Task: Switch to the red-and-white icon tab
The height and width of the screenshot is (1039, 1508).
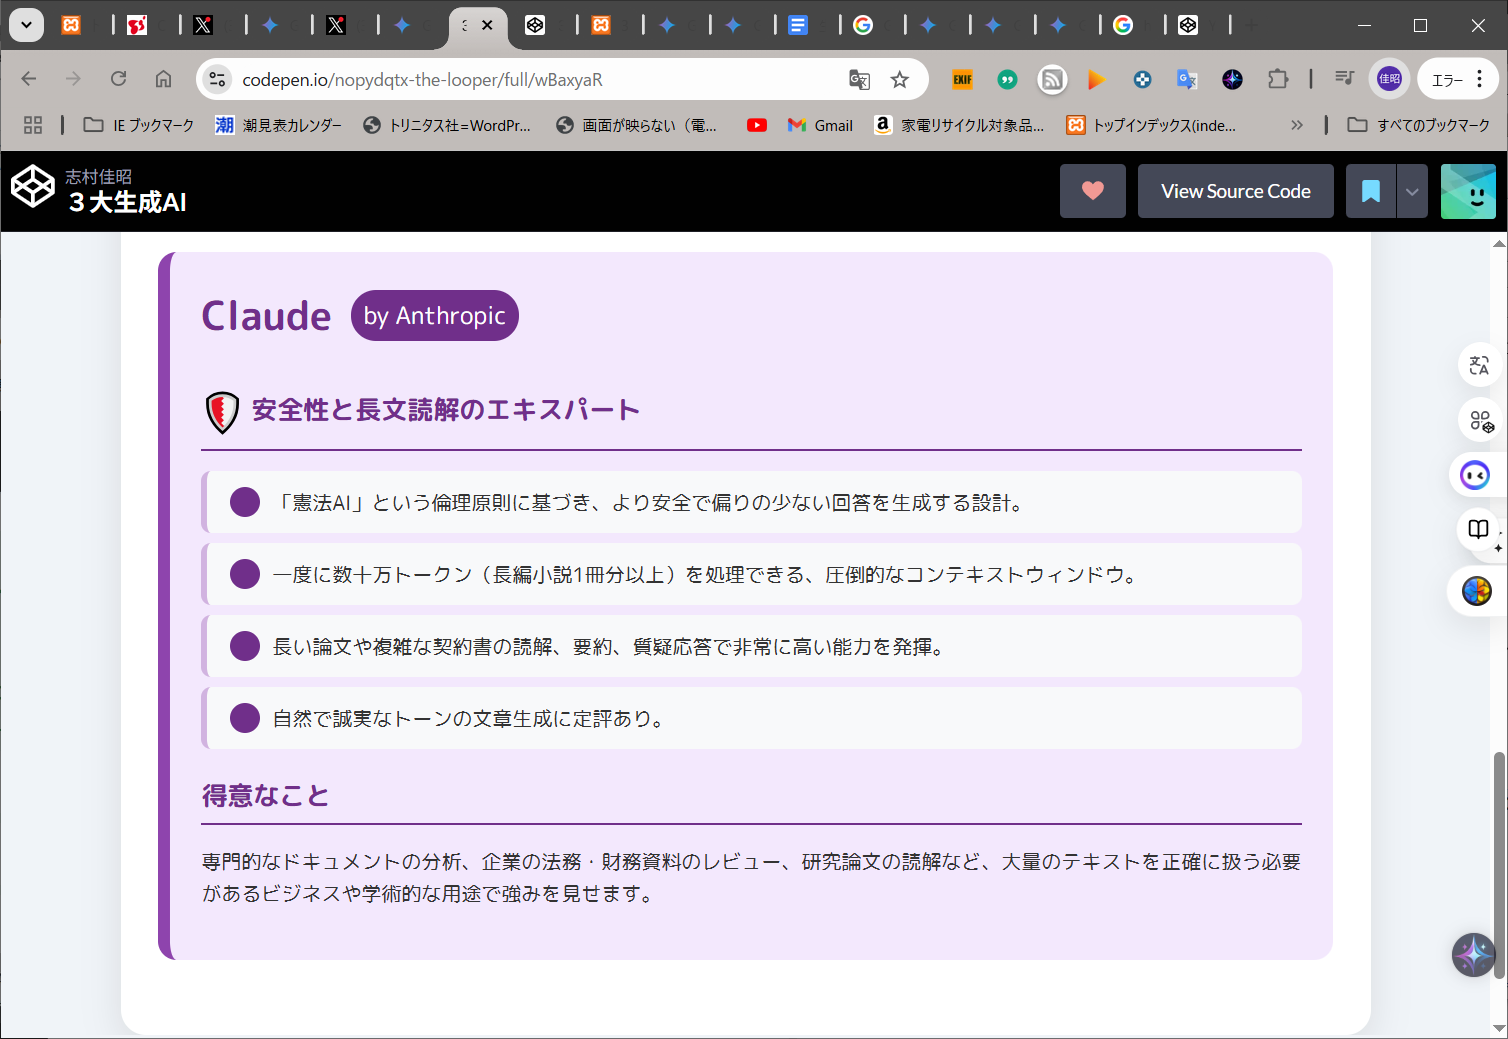Action: 137,25
